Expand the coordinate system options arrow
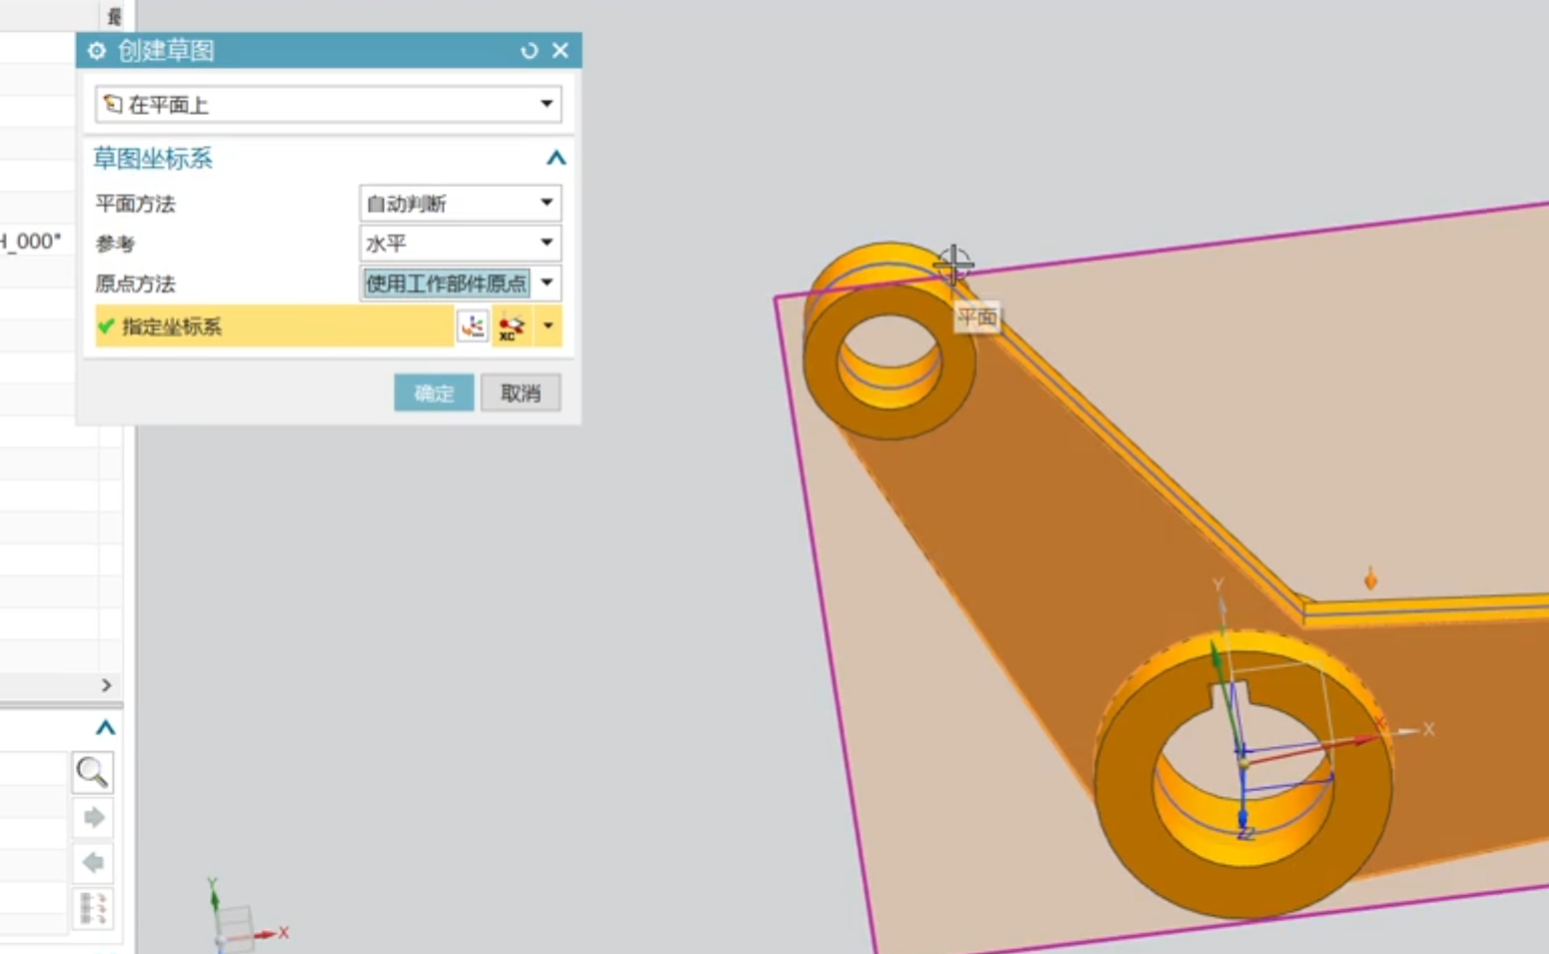This screenshot has width=1549, height=954. point(548,326)
